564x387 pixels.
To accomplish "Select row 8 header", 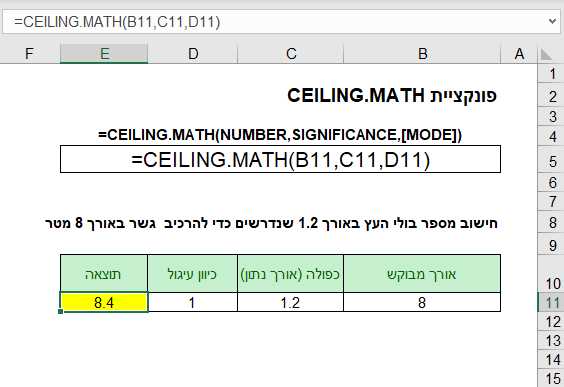I will (x=552, y=223).
